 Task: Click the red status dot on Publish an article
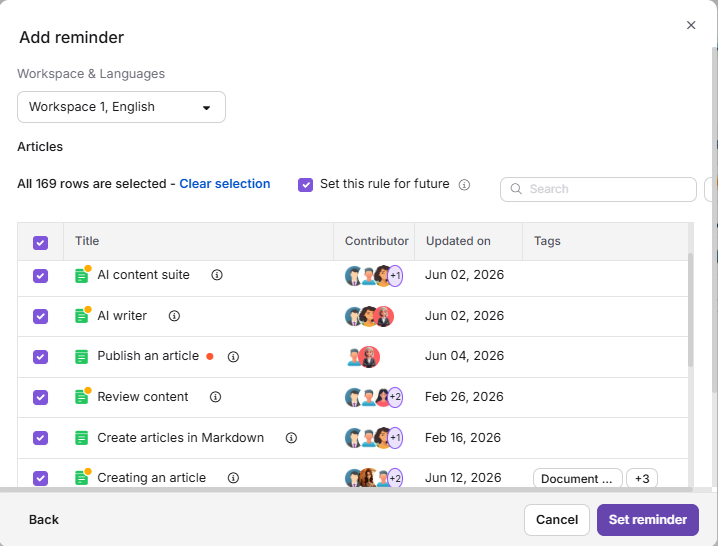[210, 356]
